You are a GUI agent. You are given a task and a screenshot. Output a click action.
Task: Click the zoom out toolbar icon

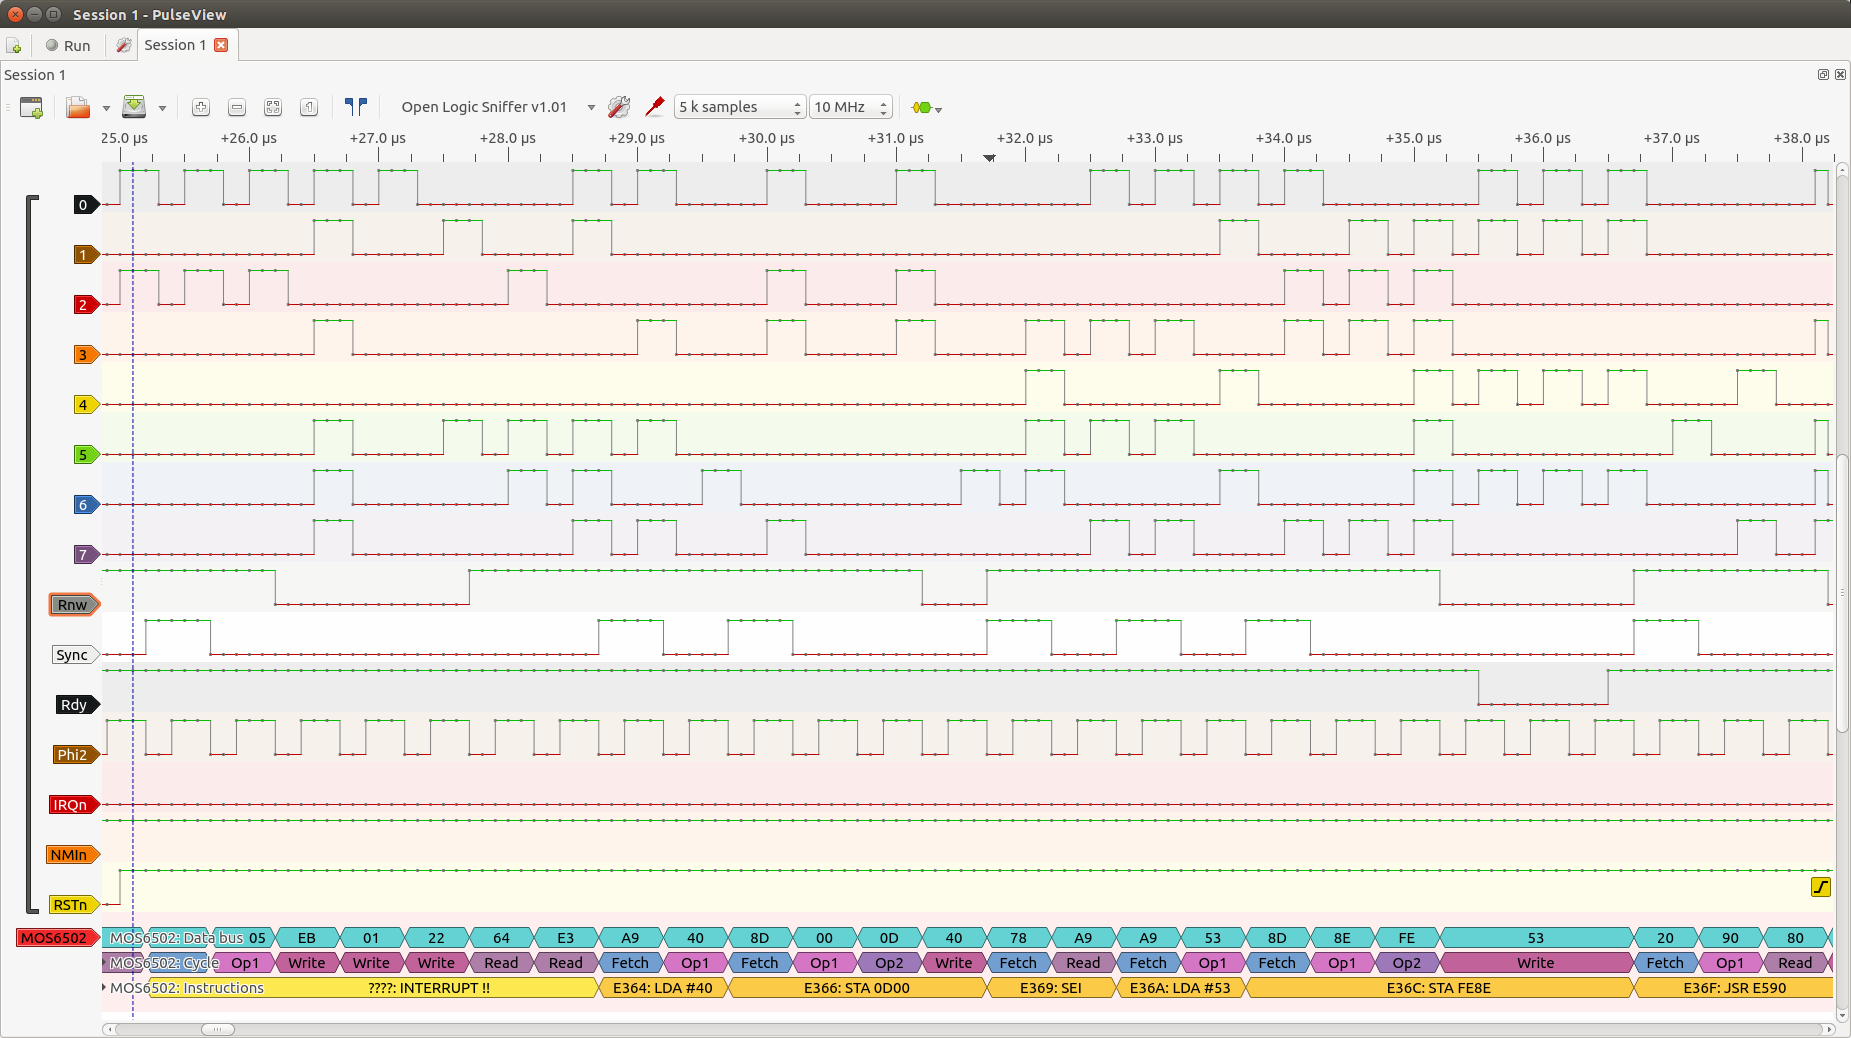pyautogui.click(x=237, y=107)
